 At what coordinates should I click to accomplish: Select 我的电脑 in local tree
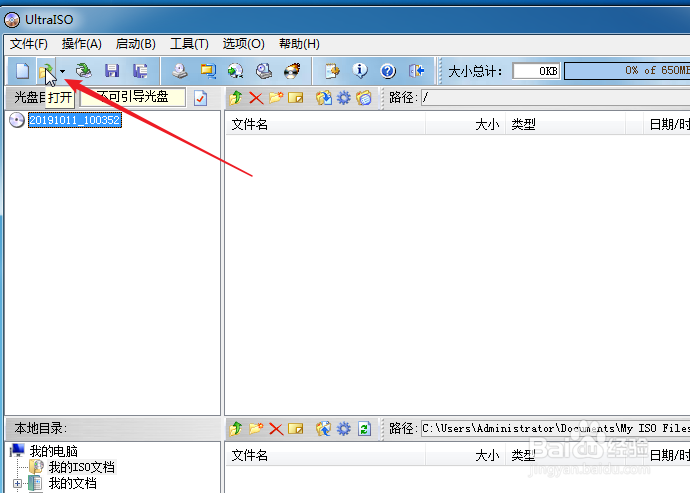point(53,451)
